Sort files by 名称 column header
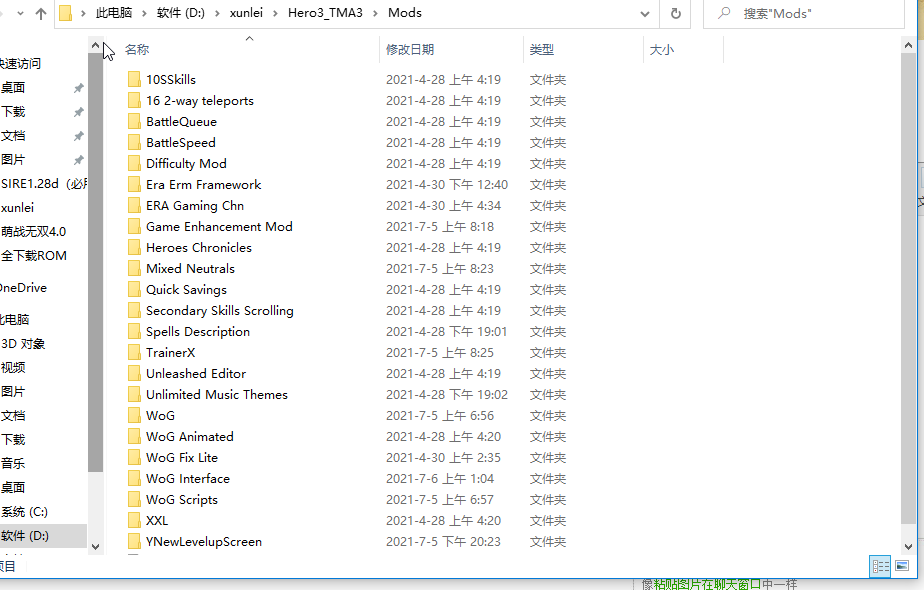This screenshot has width=924, height=590. click(x=137, y=49)
